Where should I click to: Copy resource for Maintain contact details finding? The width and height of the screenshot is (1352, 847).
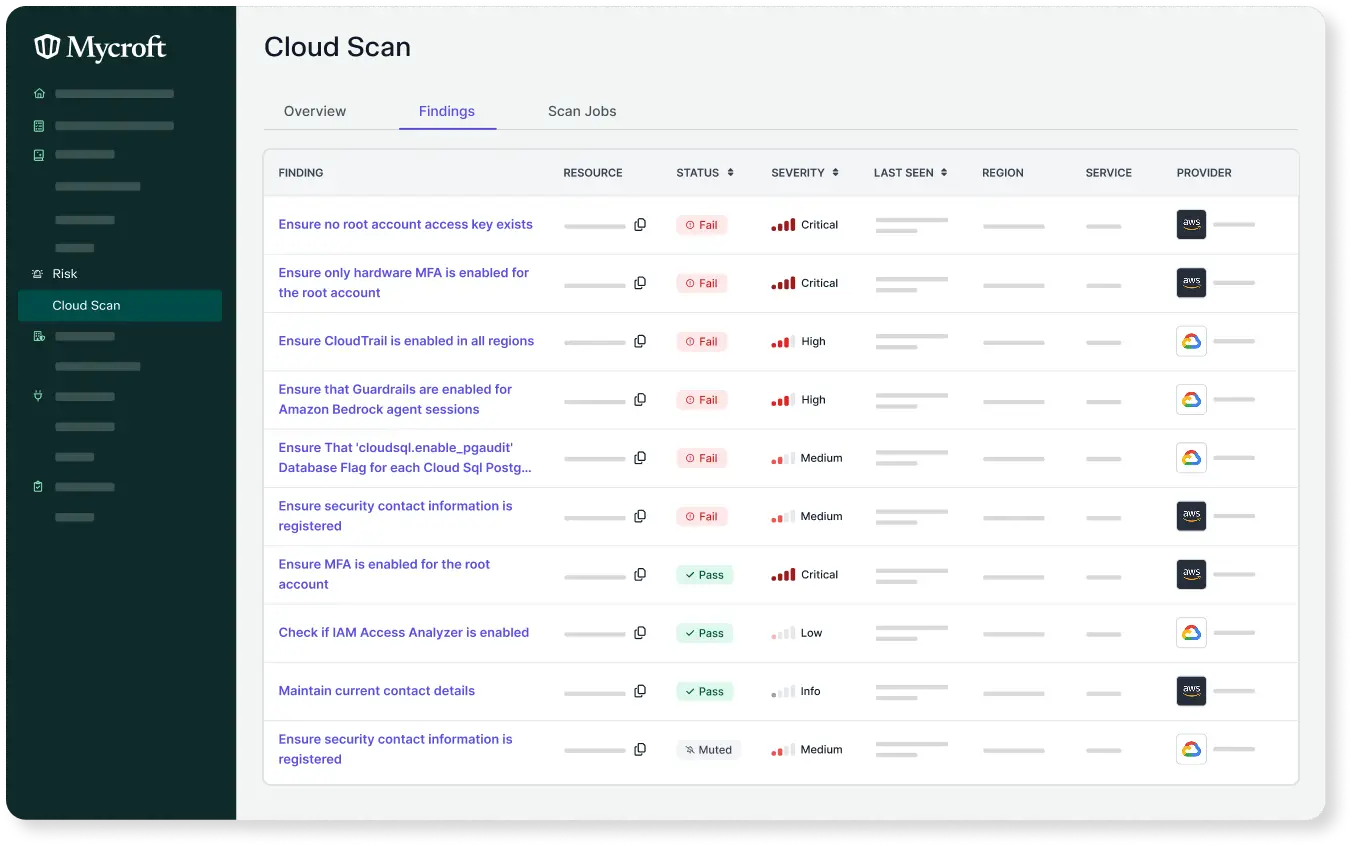[x=640, y=691]
